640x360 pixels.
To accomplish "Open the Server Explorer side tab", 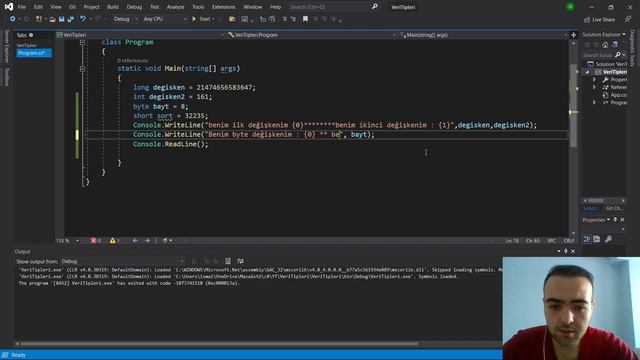I will pos(7,46).
